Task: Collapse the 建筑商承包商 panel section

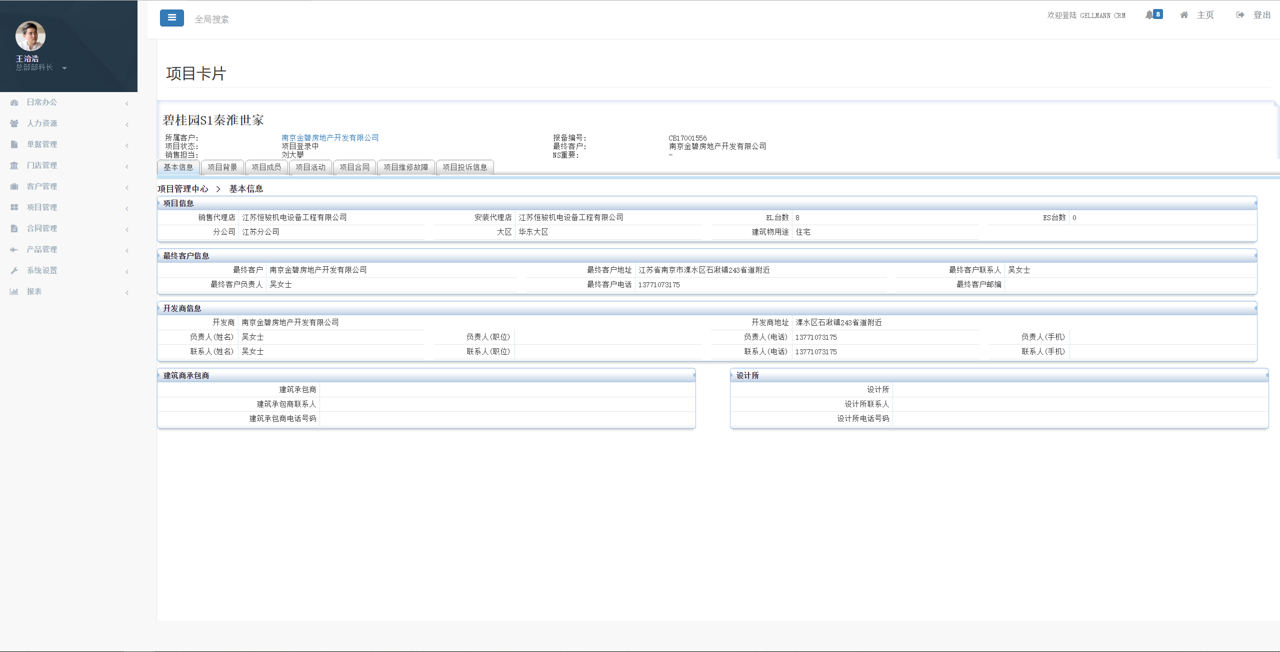Action: (x=694, y=375)
